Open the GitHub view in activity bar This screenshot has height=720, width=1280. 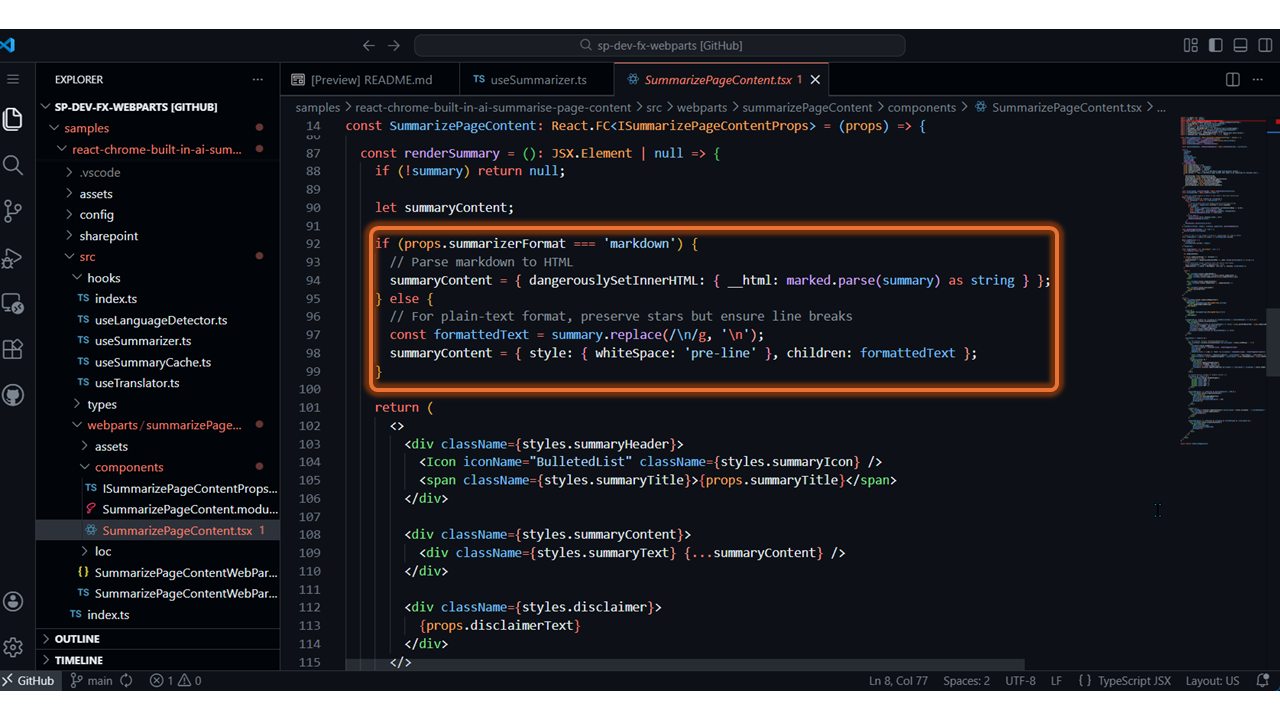[13, 395]
